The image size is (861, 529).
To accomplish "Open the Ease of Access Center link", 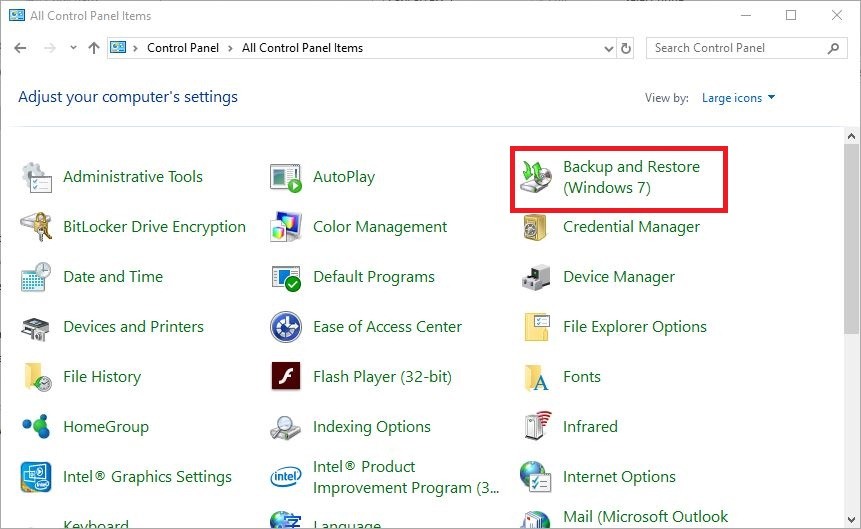I will 388,327.
